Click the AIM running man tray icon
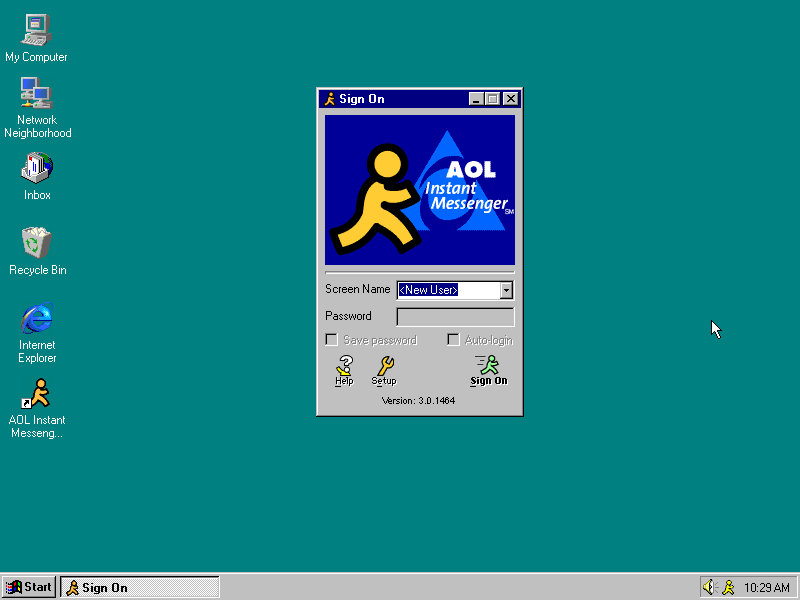 [729, 587]
